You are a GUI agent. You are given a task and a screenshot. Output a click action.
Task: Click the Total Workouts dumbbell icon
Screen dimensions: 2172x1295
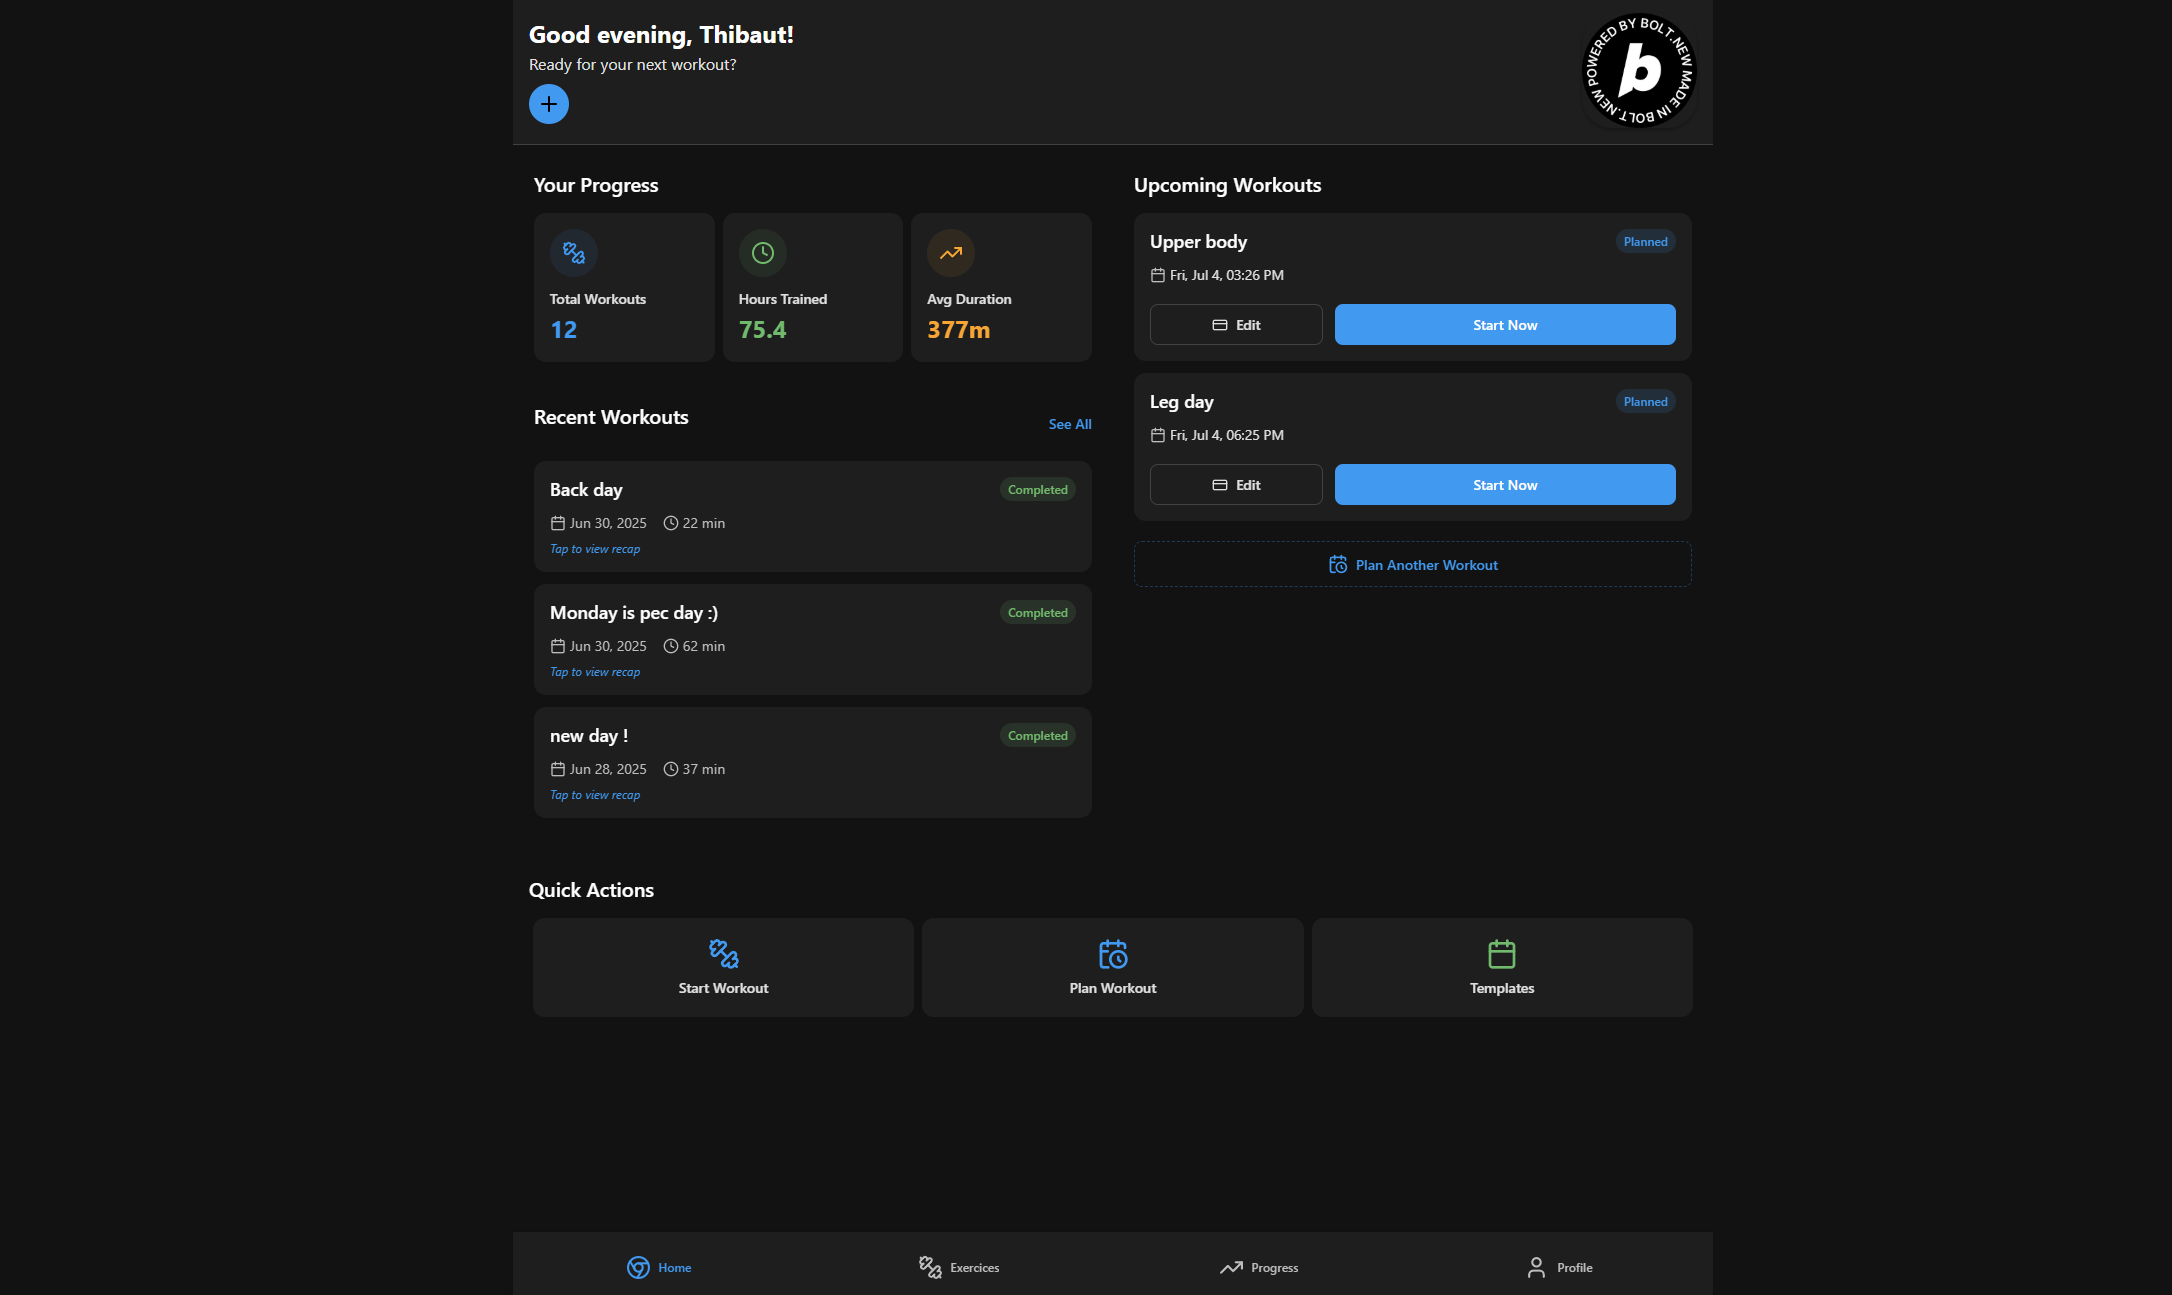coord(574,253)
